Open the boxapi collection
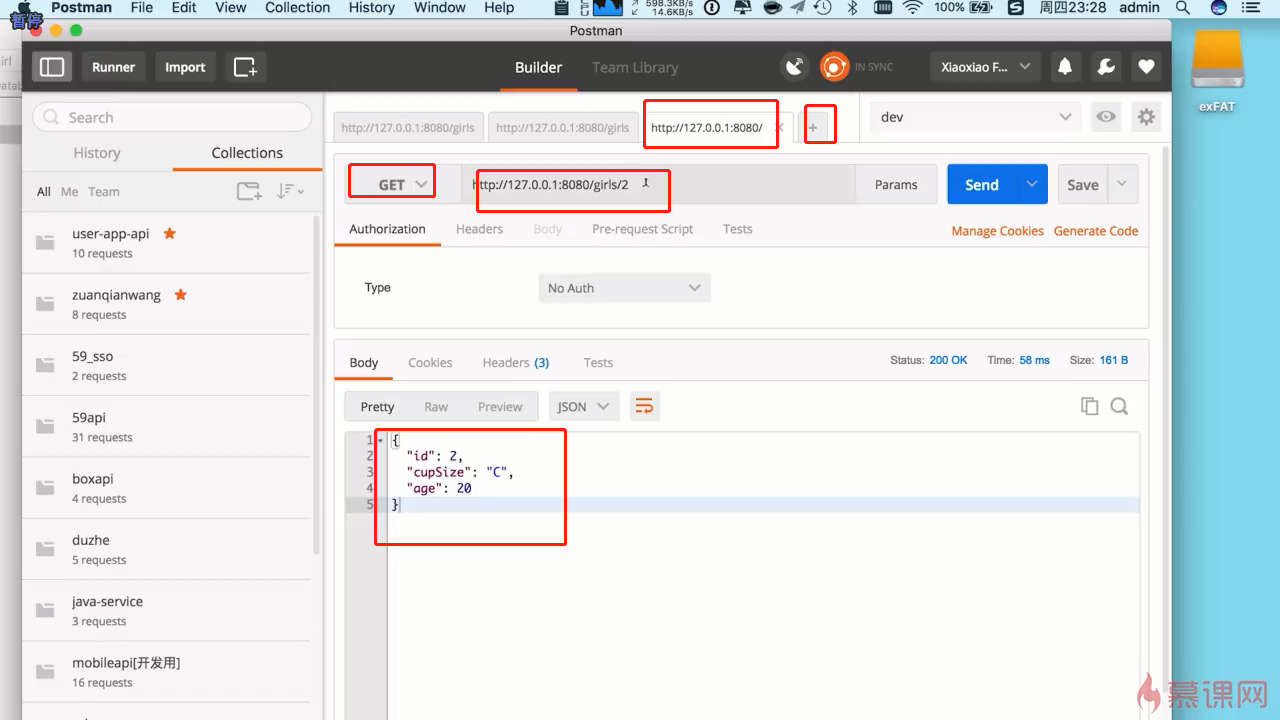The image size is (1280, 720). click(x=166, y=488)
